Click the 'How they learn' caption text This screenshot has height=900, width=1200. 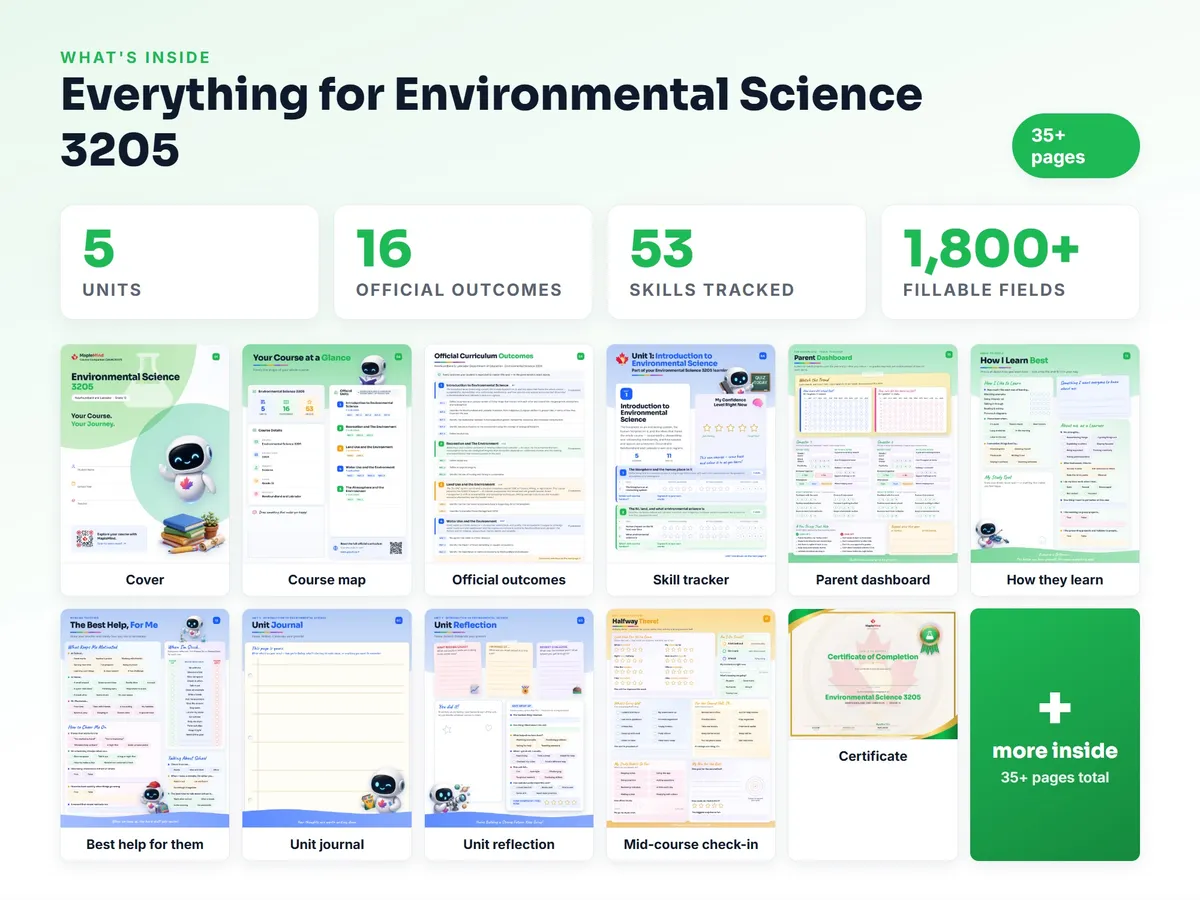pos(1055,580)
